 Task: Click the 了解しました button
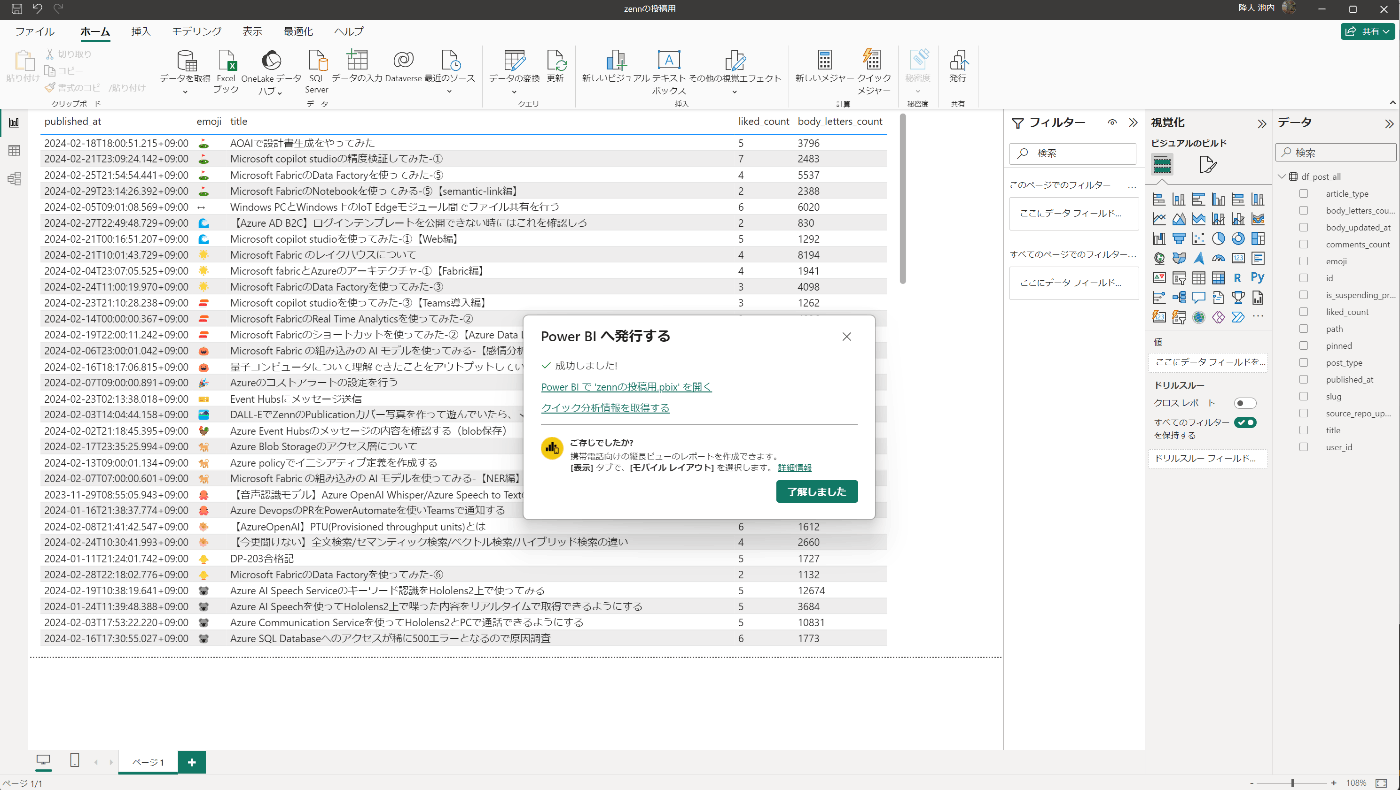817,491
